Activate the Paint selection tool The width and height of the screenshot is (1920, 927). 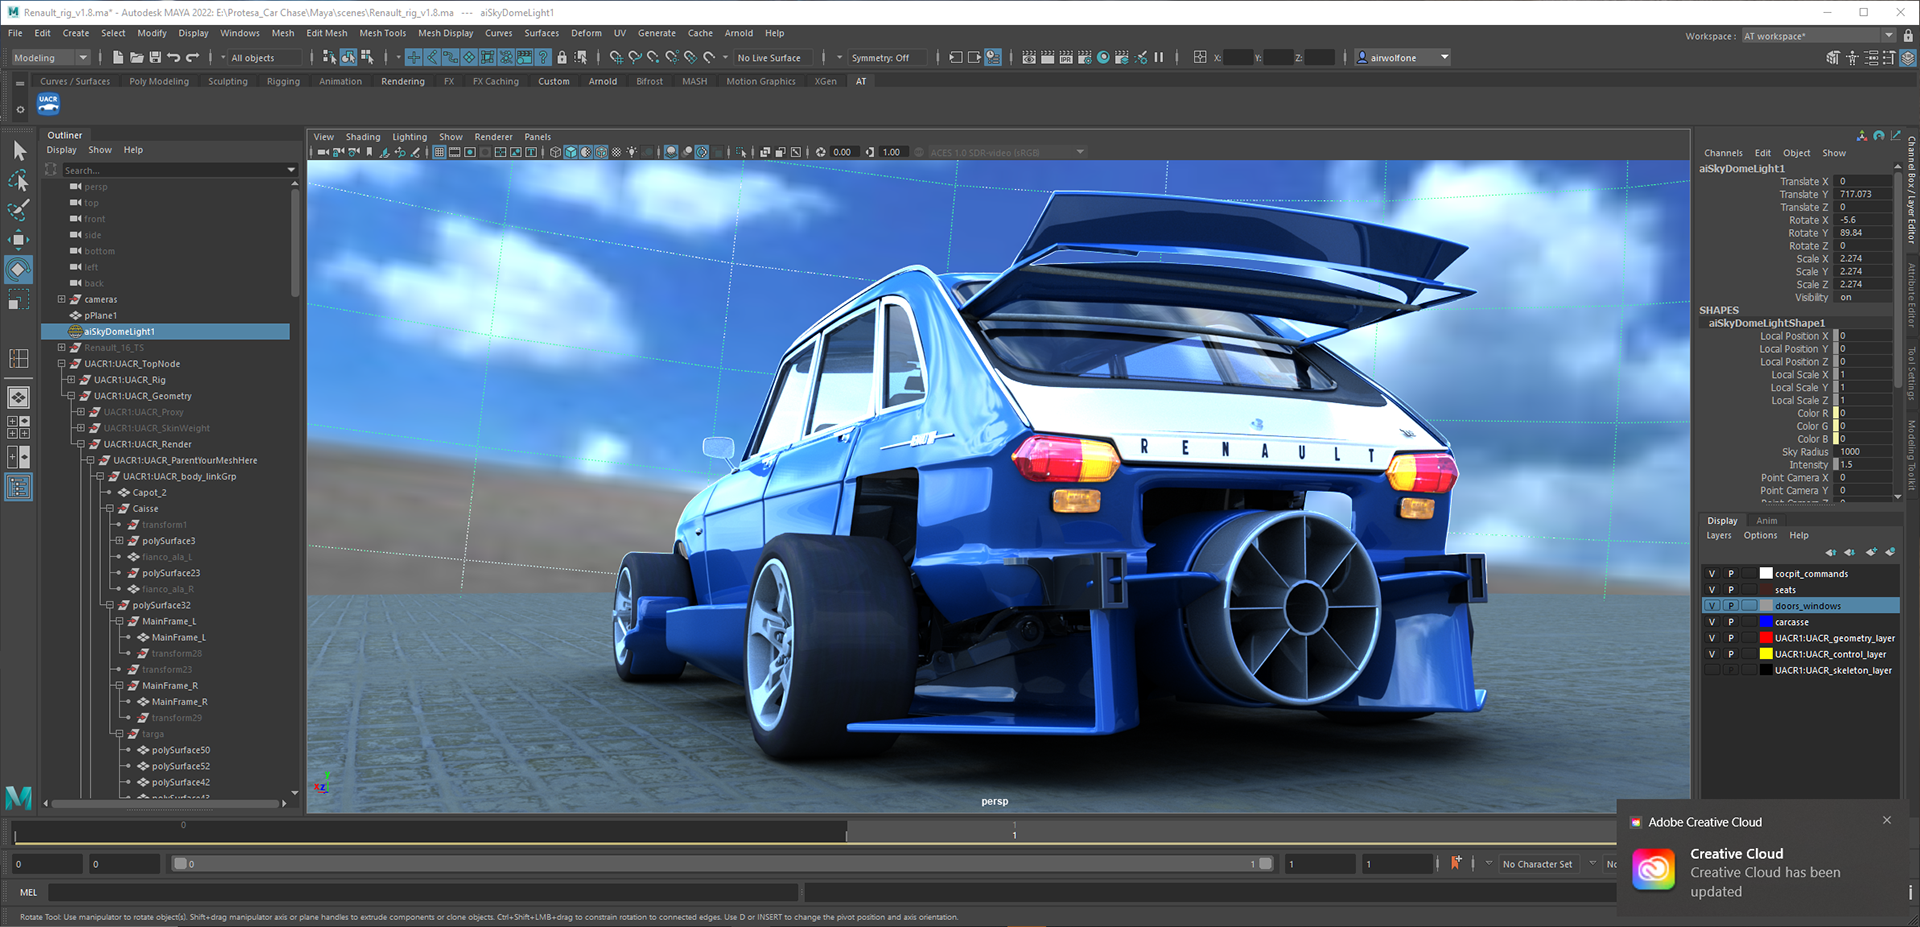pos(19,210)
